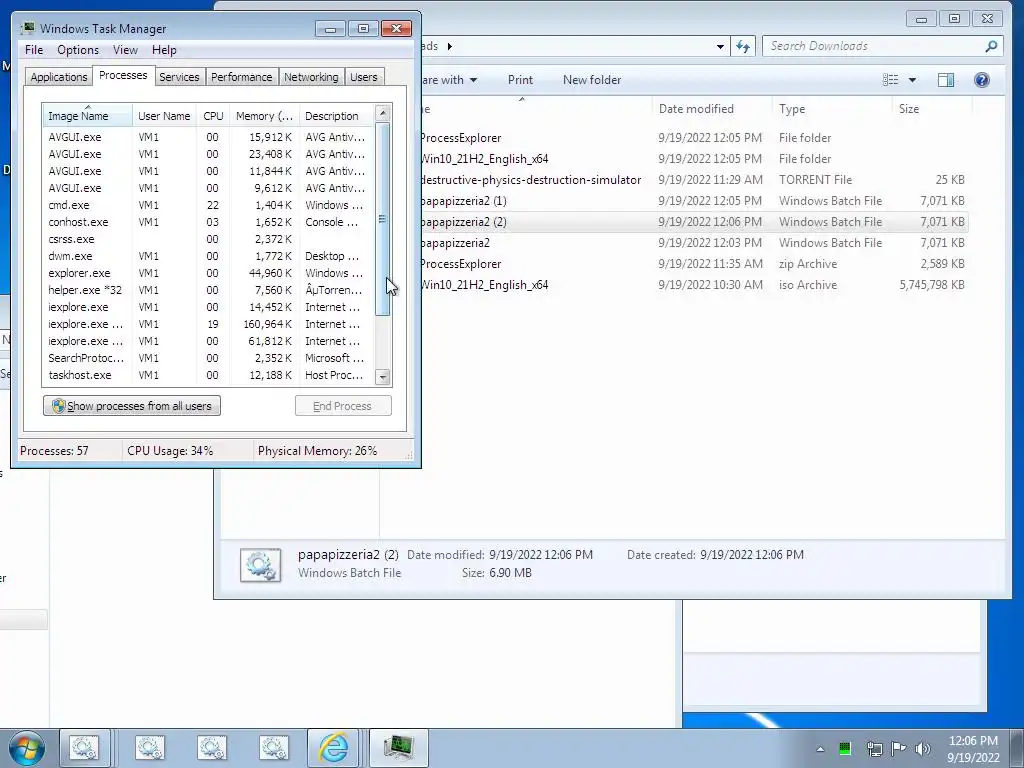This screenshot has width=1024, height=768.
Task: Select the conhost.exe process
Action: point(208,222)
